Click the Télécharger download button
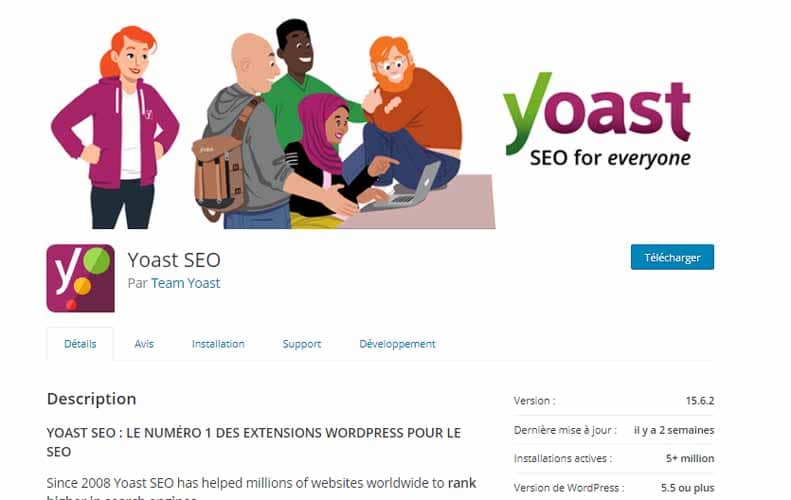791x500 pixels. [x=672, y=257]
